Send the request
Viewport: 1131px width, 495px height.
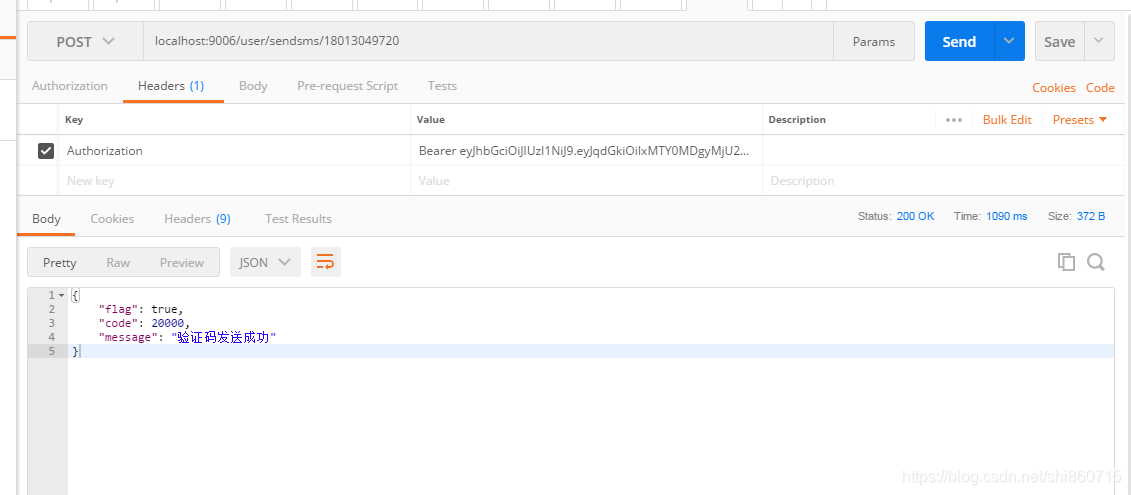pyautogui.click(x=959, y=42)
